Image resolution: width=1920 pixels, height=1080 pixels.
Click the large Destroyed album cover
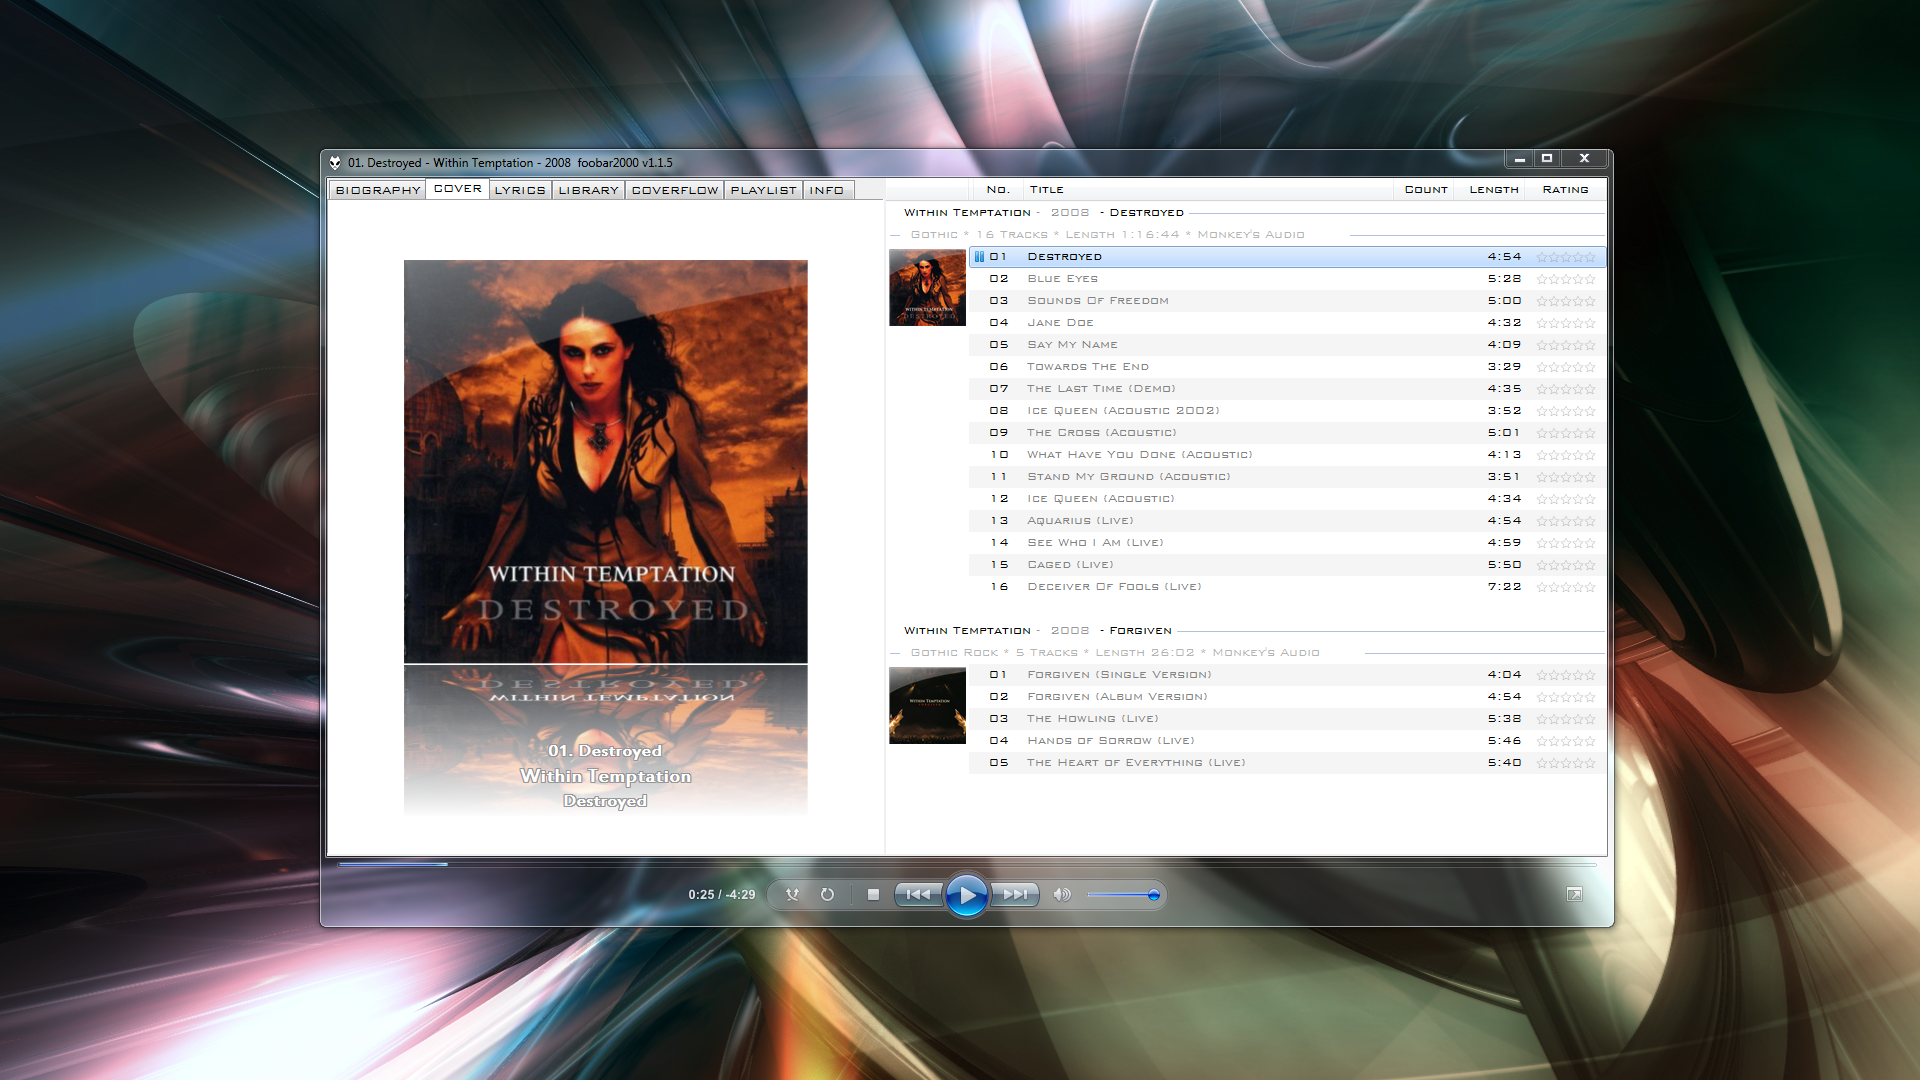pyautogui.click(x=606, y=462)
